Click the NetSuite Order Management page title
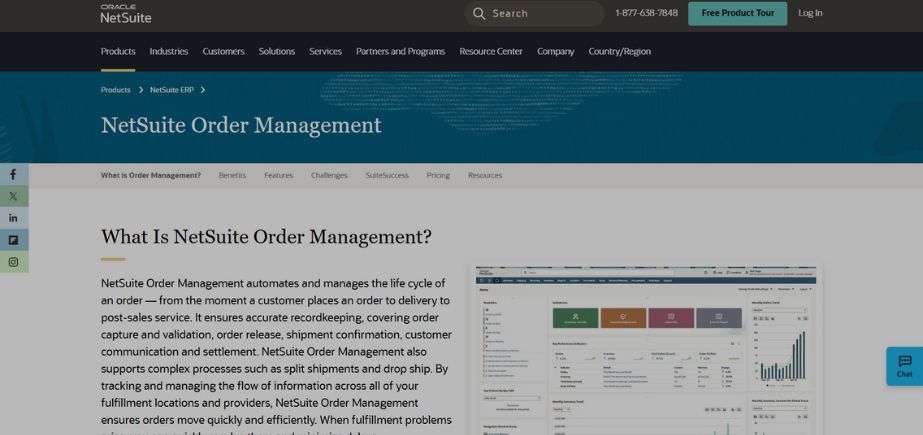 241,125
